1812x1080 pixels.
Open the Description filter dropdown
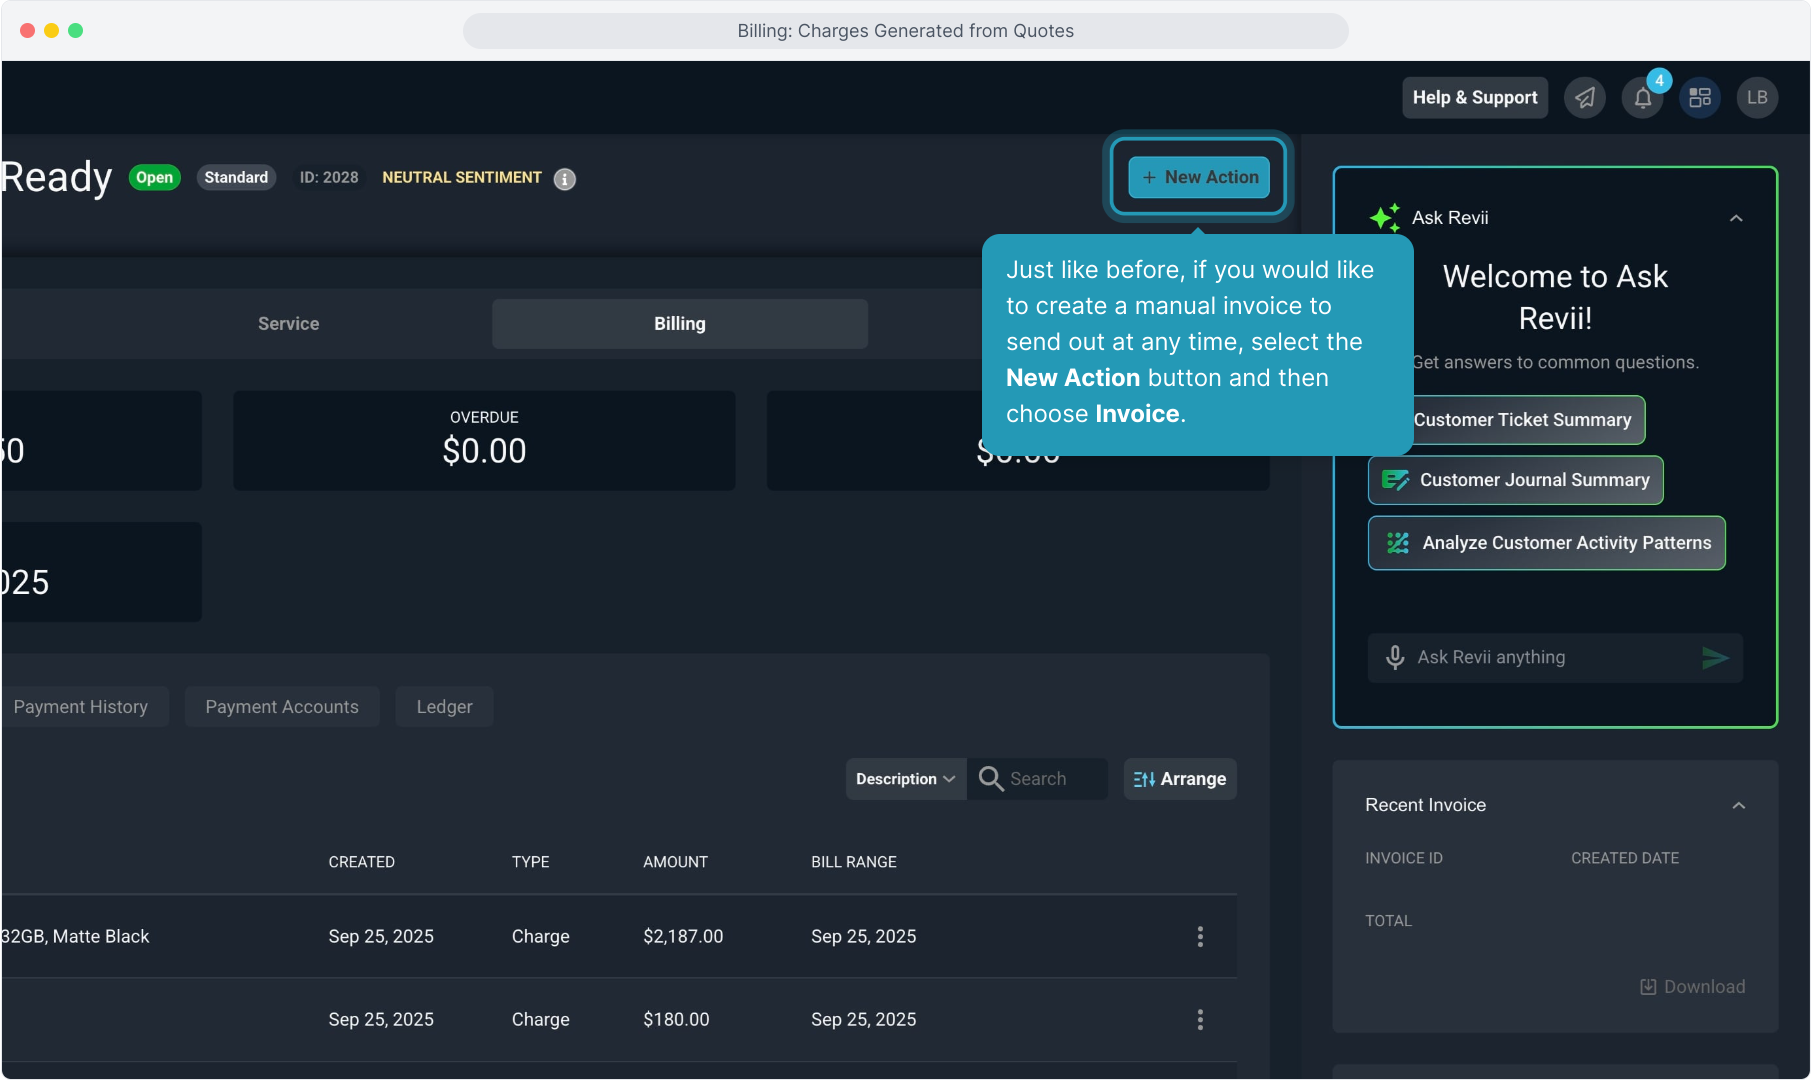pos(905,779)
